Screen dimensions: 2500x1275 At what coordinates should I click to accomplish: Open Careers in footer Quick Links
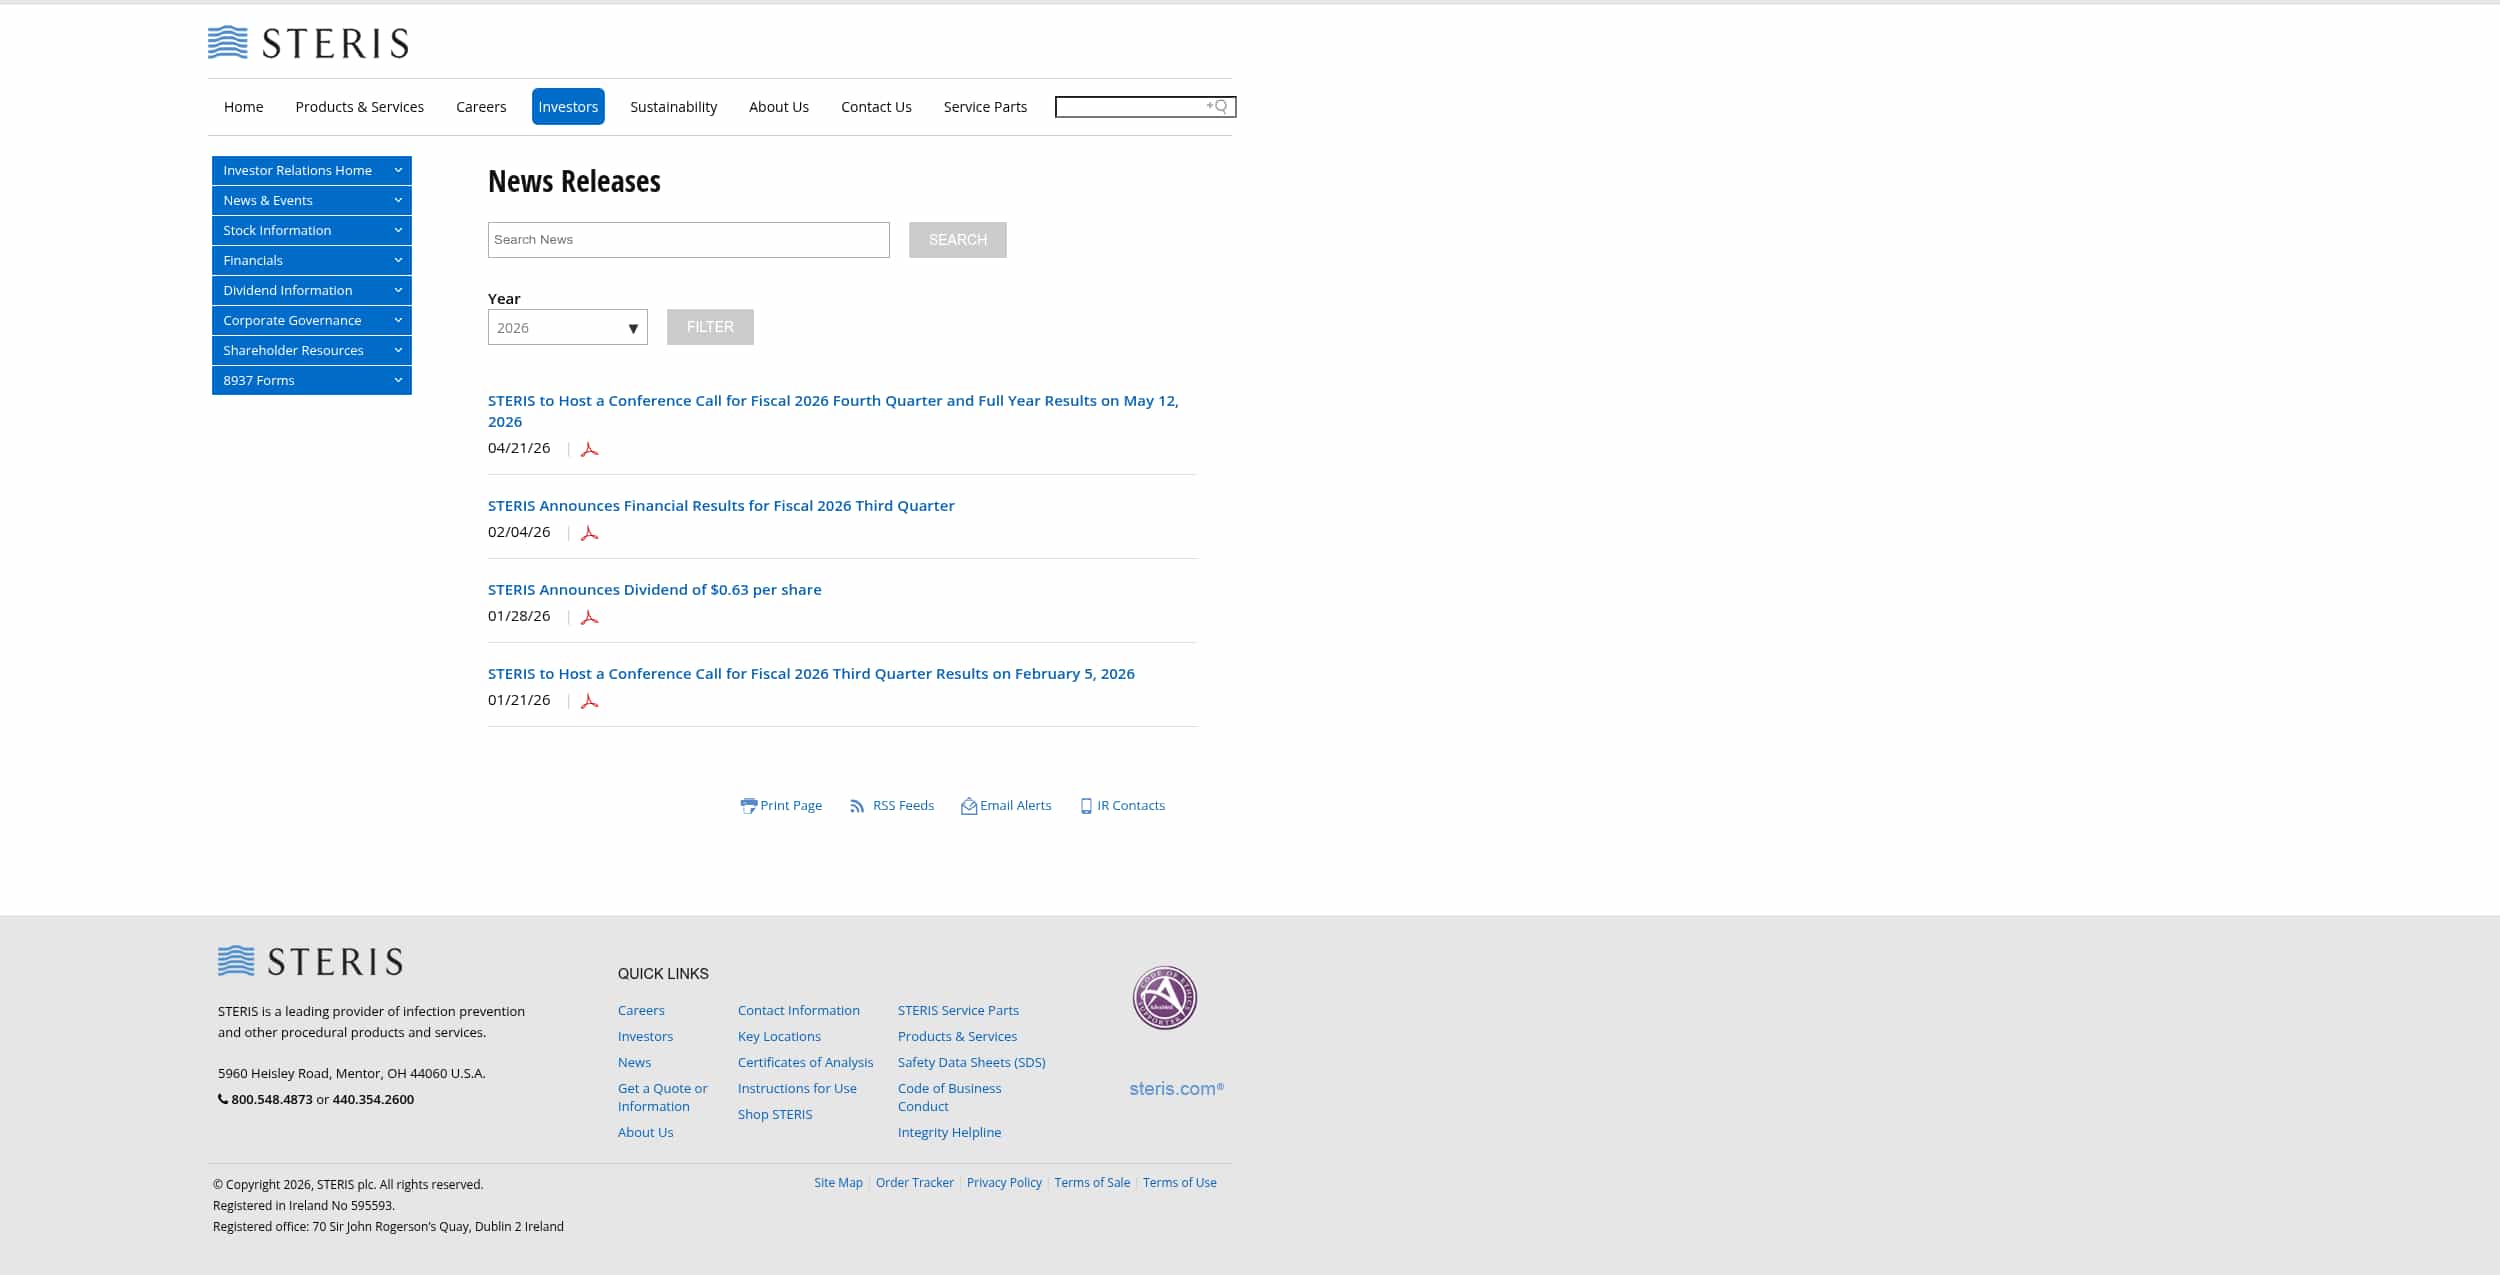(x=641, y=1011)
